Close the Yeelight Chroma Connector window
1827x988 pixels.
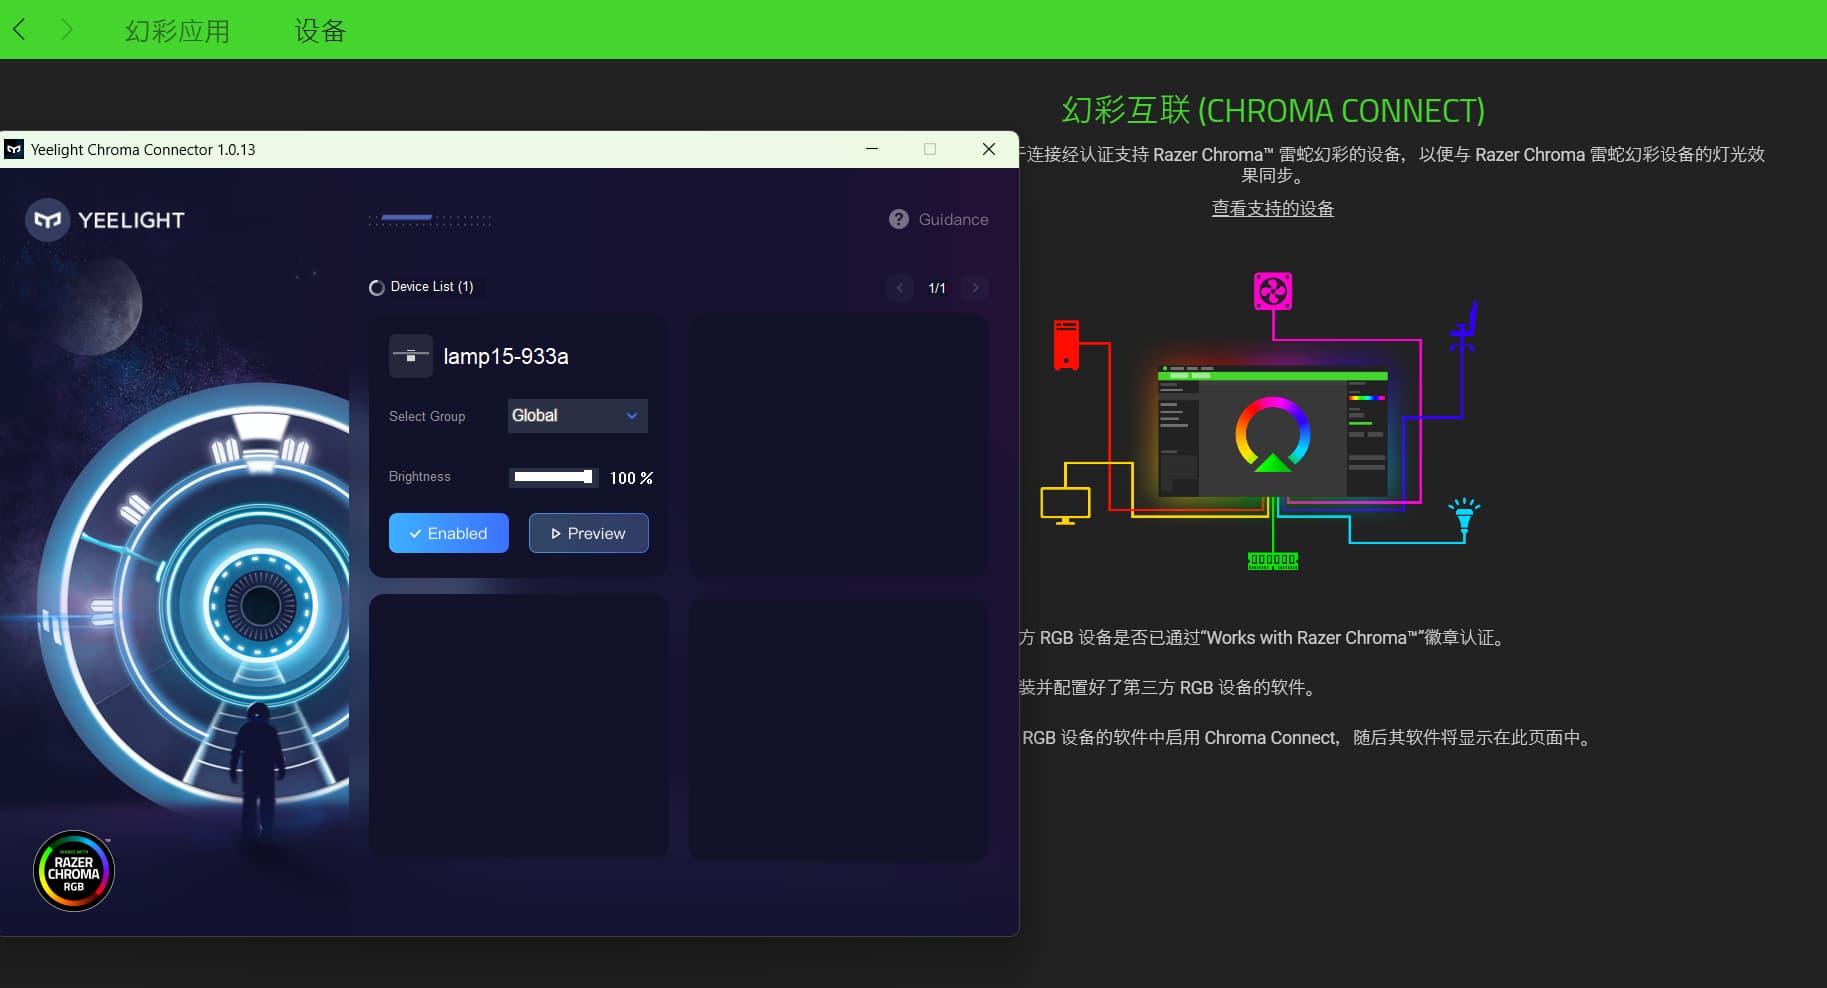pos(988,149)
